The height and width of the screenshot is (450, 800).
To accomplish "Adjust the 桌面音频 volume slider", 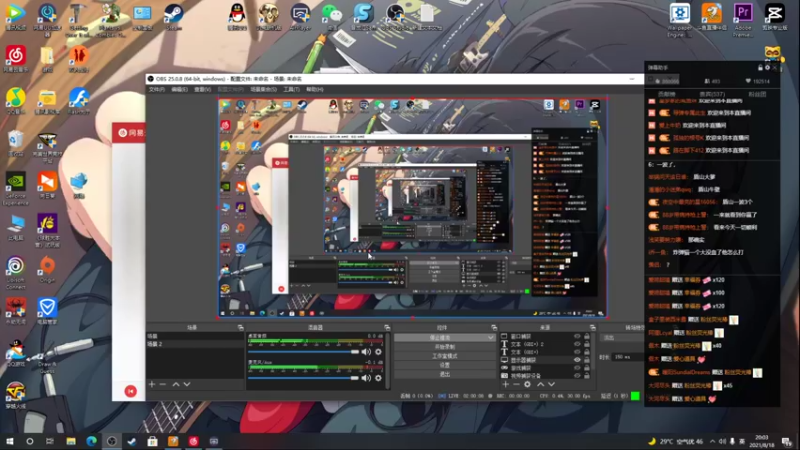I will pyautogui.click(x=304, y=352).
